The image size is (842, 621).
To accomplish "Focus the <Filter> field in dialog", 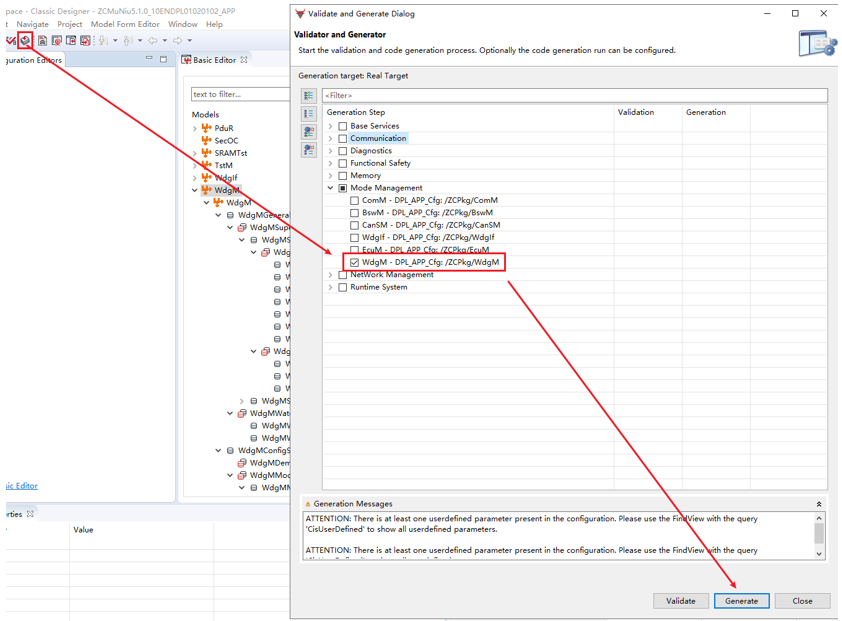I will tap(575, 96).
